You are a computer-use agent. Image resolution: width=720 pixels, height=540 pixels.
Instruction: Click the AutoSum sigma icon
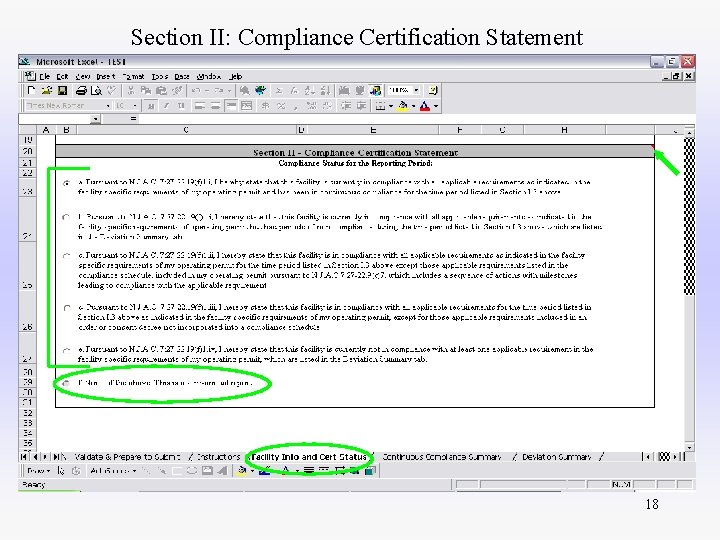[x=279, y=90]
